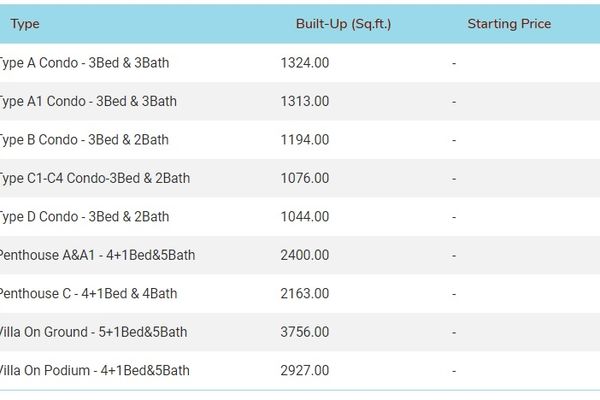
Task: Click the Starting Price column header
Action: [x=509, y=24]
